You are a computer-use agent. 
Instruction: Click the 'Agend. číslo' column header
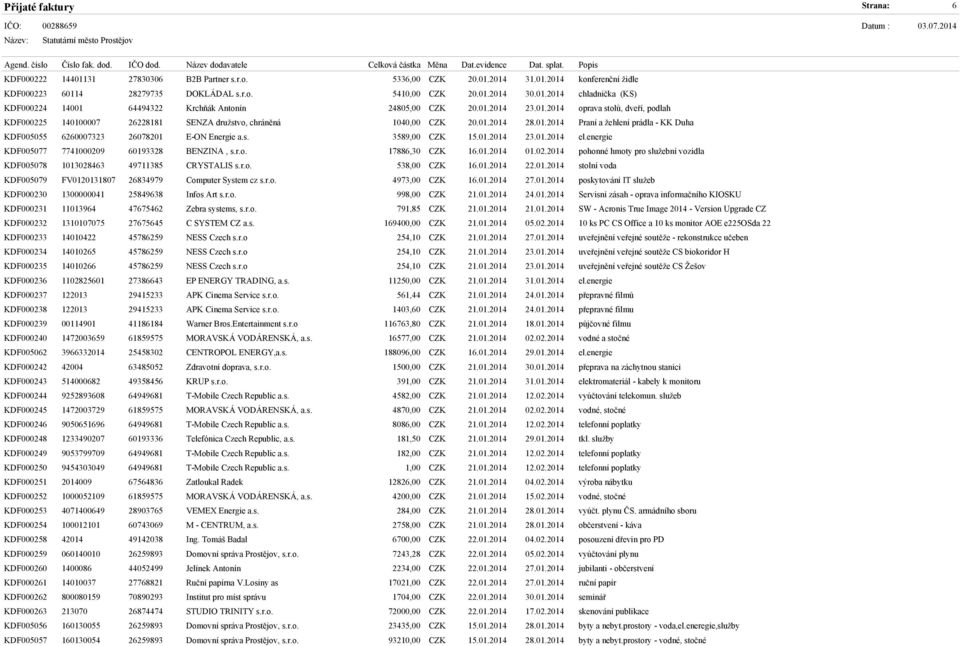click(x=26, y=65)
